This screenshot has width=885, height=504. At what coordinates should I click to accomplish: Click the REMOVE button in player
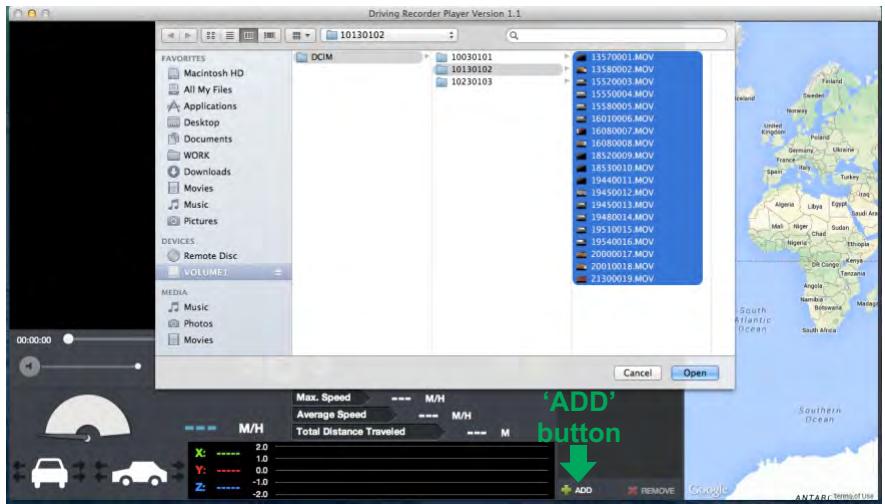651,491
